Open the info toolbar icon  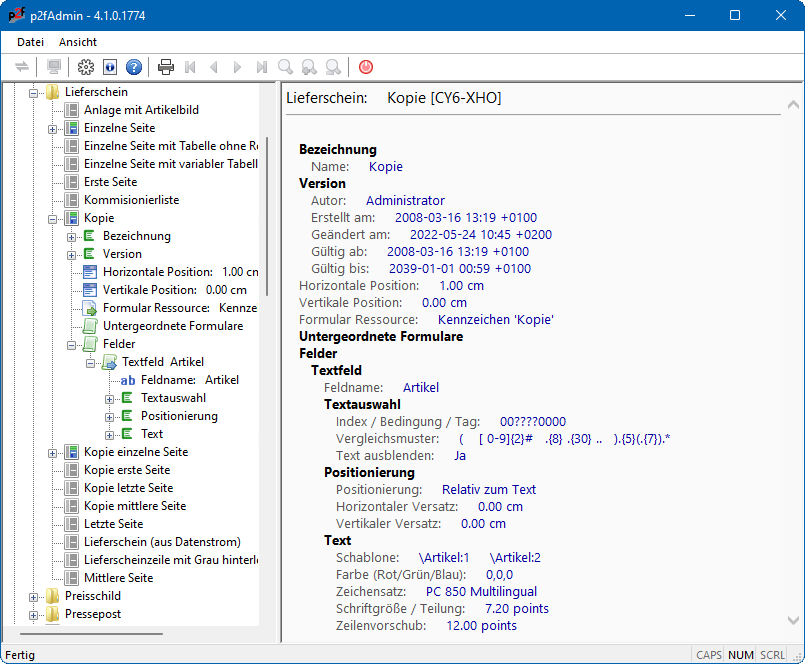coord(110,67)
